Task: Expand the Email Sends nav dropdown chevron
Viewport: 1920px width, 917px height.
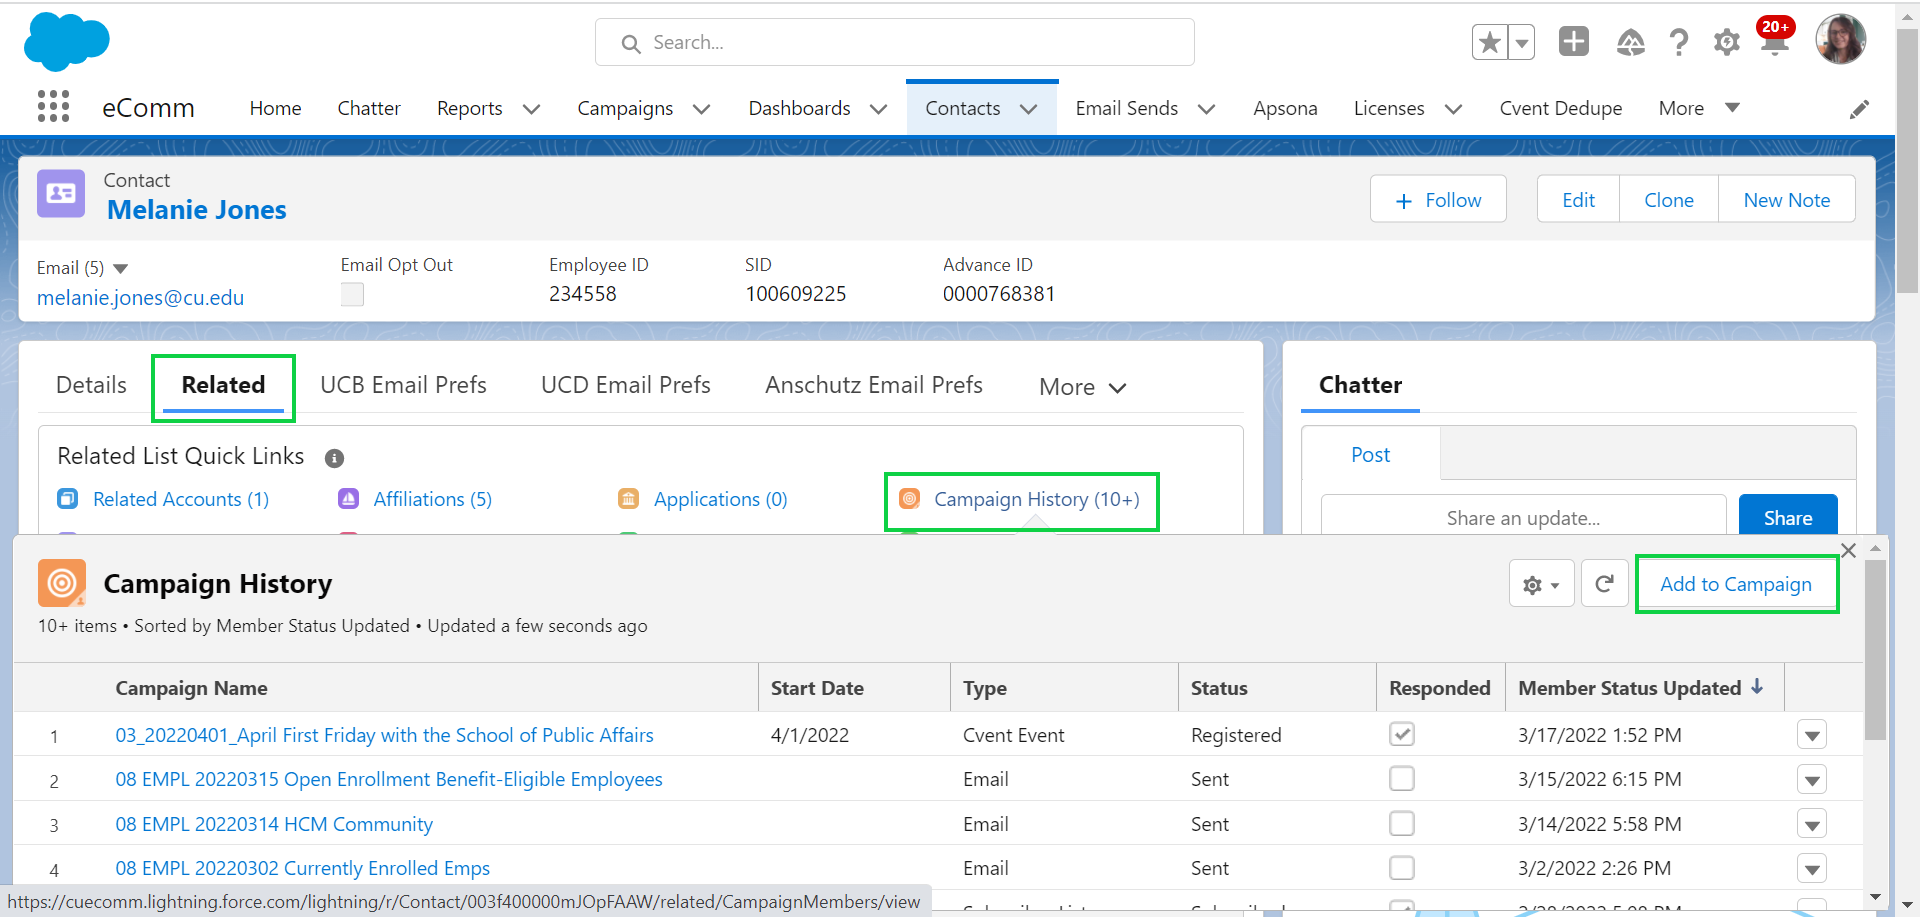Action: click(1206, 109)
